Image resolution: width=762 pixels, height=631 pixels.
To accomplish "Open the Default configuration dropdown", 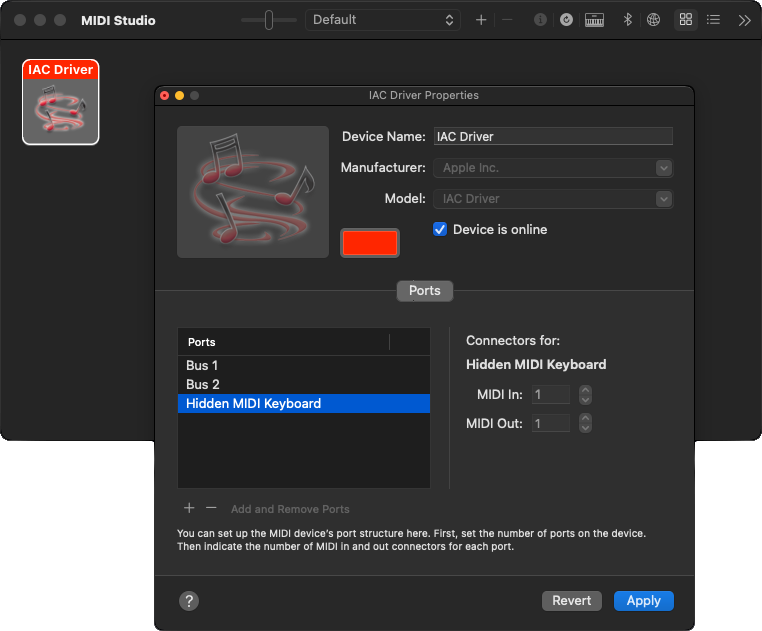I will (383, 20).
